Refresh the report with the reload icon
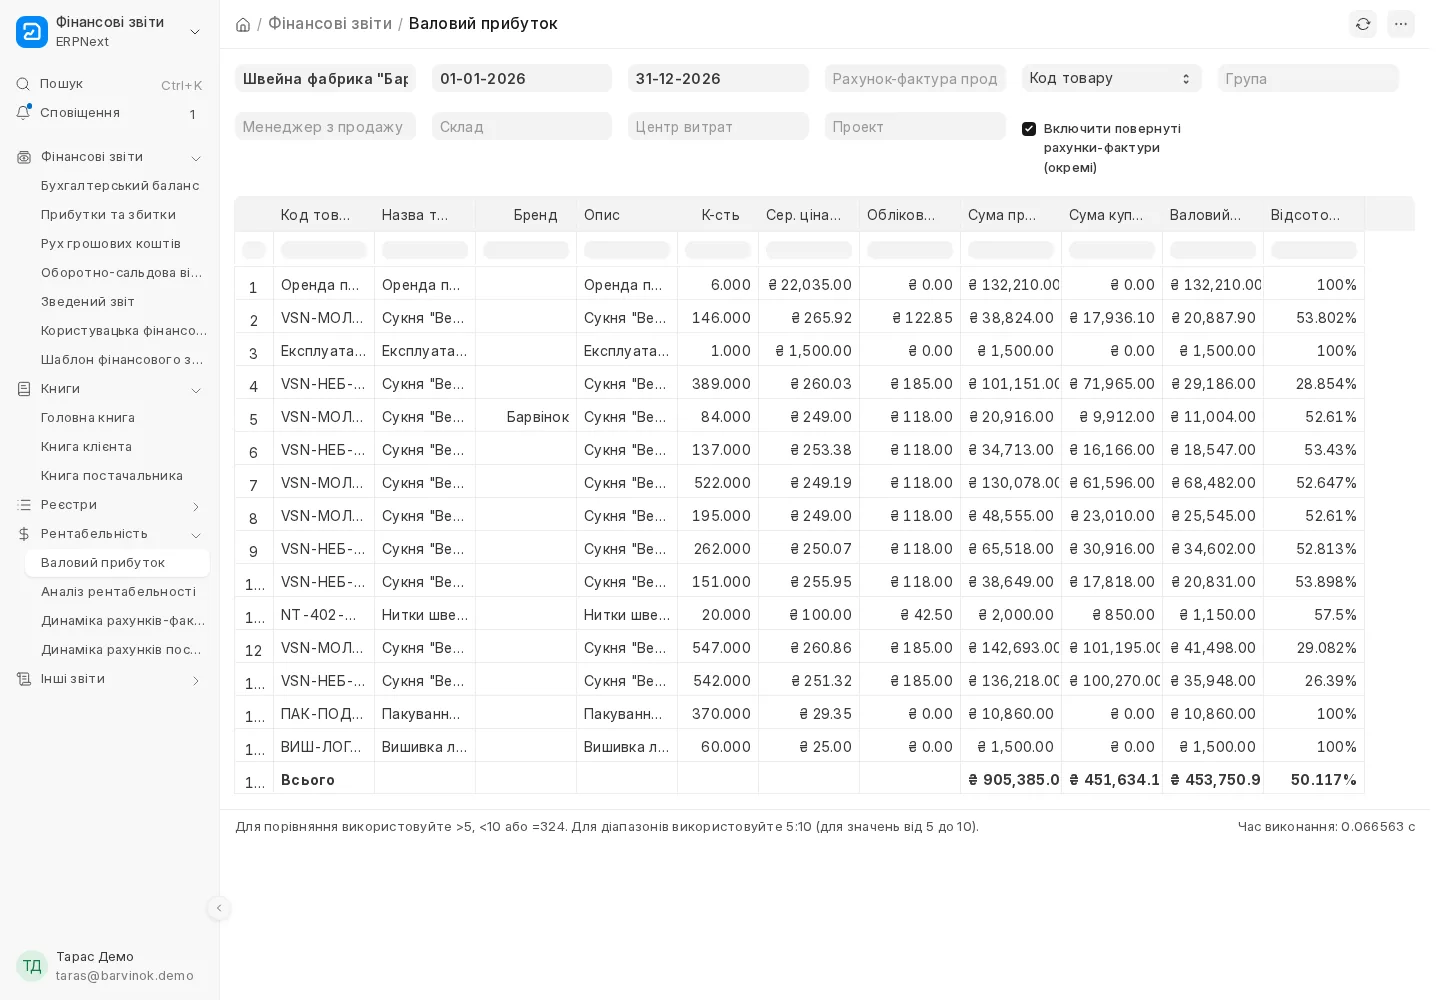Viewport: 1440px width, 1000px height. coord(1363,24)
